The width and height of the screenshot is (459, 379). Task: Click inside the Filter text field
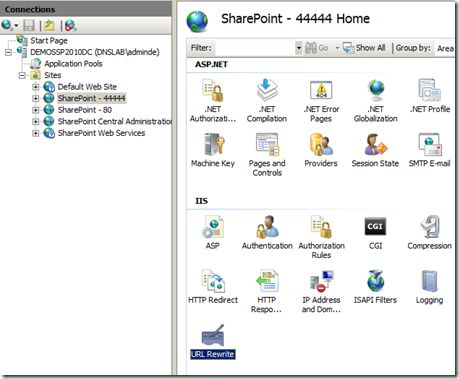pyautogui.click(x=255, y=48)
